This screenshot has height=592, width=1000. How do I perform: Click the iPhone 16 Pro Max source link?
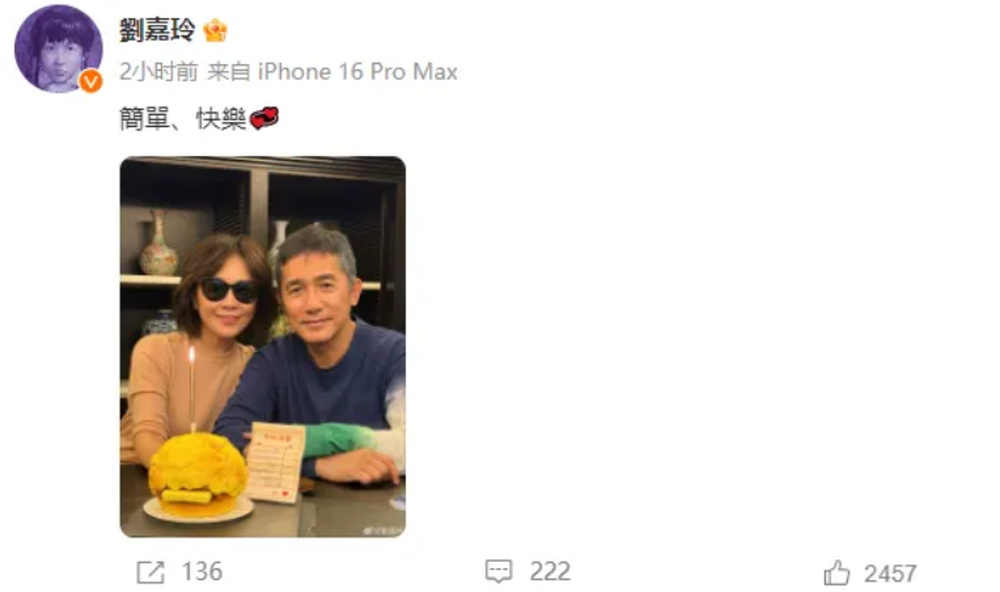[357, 71]
